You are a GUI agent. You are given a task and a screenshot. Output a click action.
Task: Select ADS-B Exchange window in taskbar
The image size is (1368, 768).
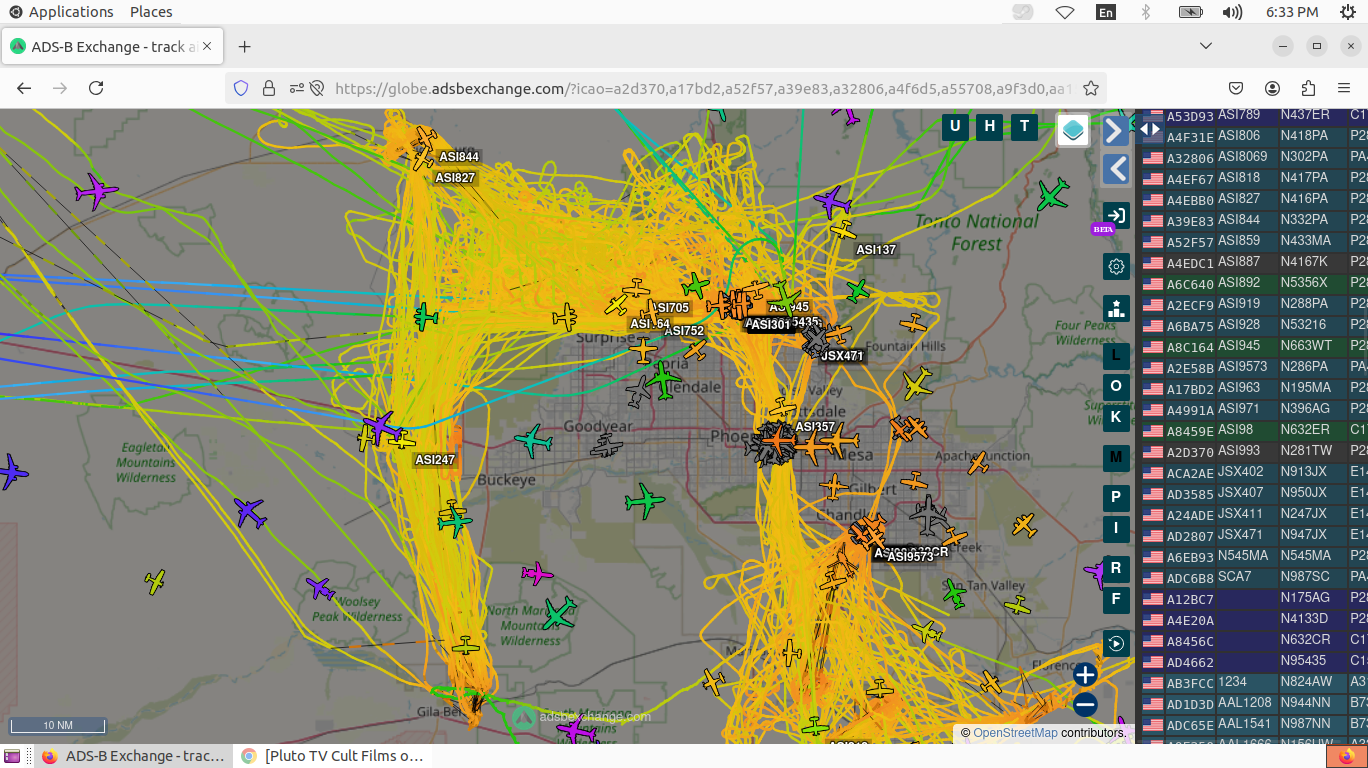[134, 756]
